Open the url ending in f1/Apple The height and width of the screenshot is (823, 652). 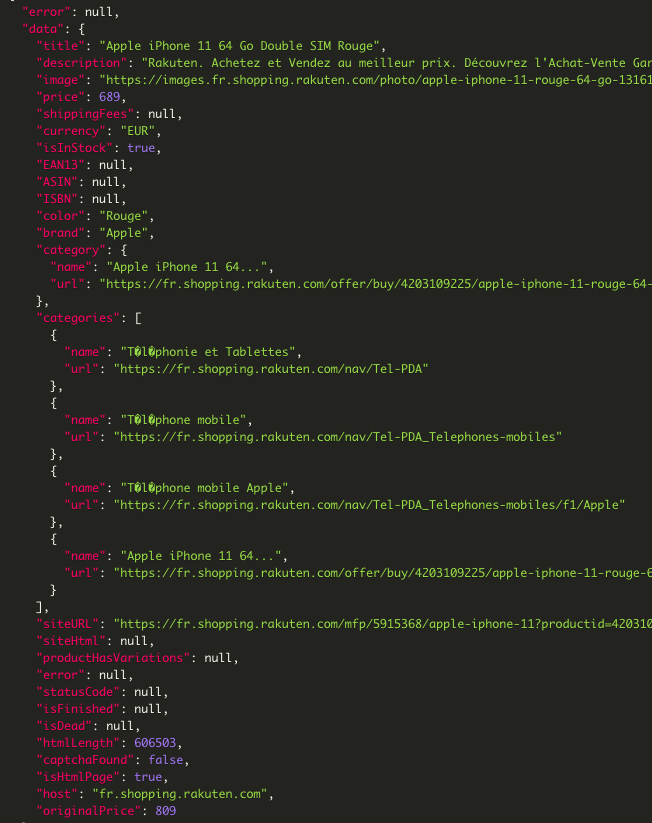pyautogui.click(x=369, y=505)
